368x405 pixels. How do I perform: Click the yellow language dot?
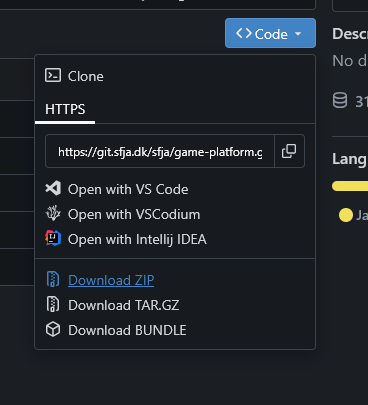(x=346, y=215)
